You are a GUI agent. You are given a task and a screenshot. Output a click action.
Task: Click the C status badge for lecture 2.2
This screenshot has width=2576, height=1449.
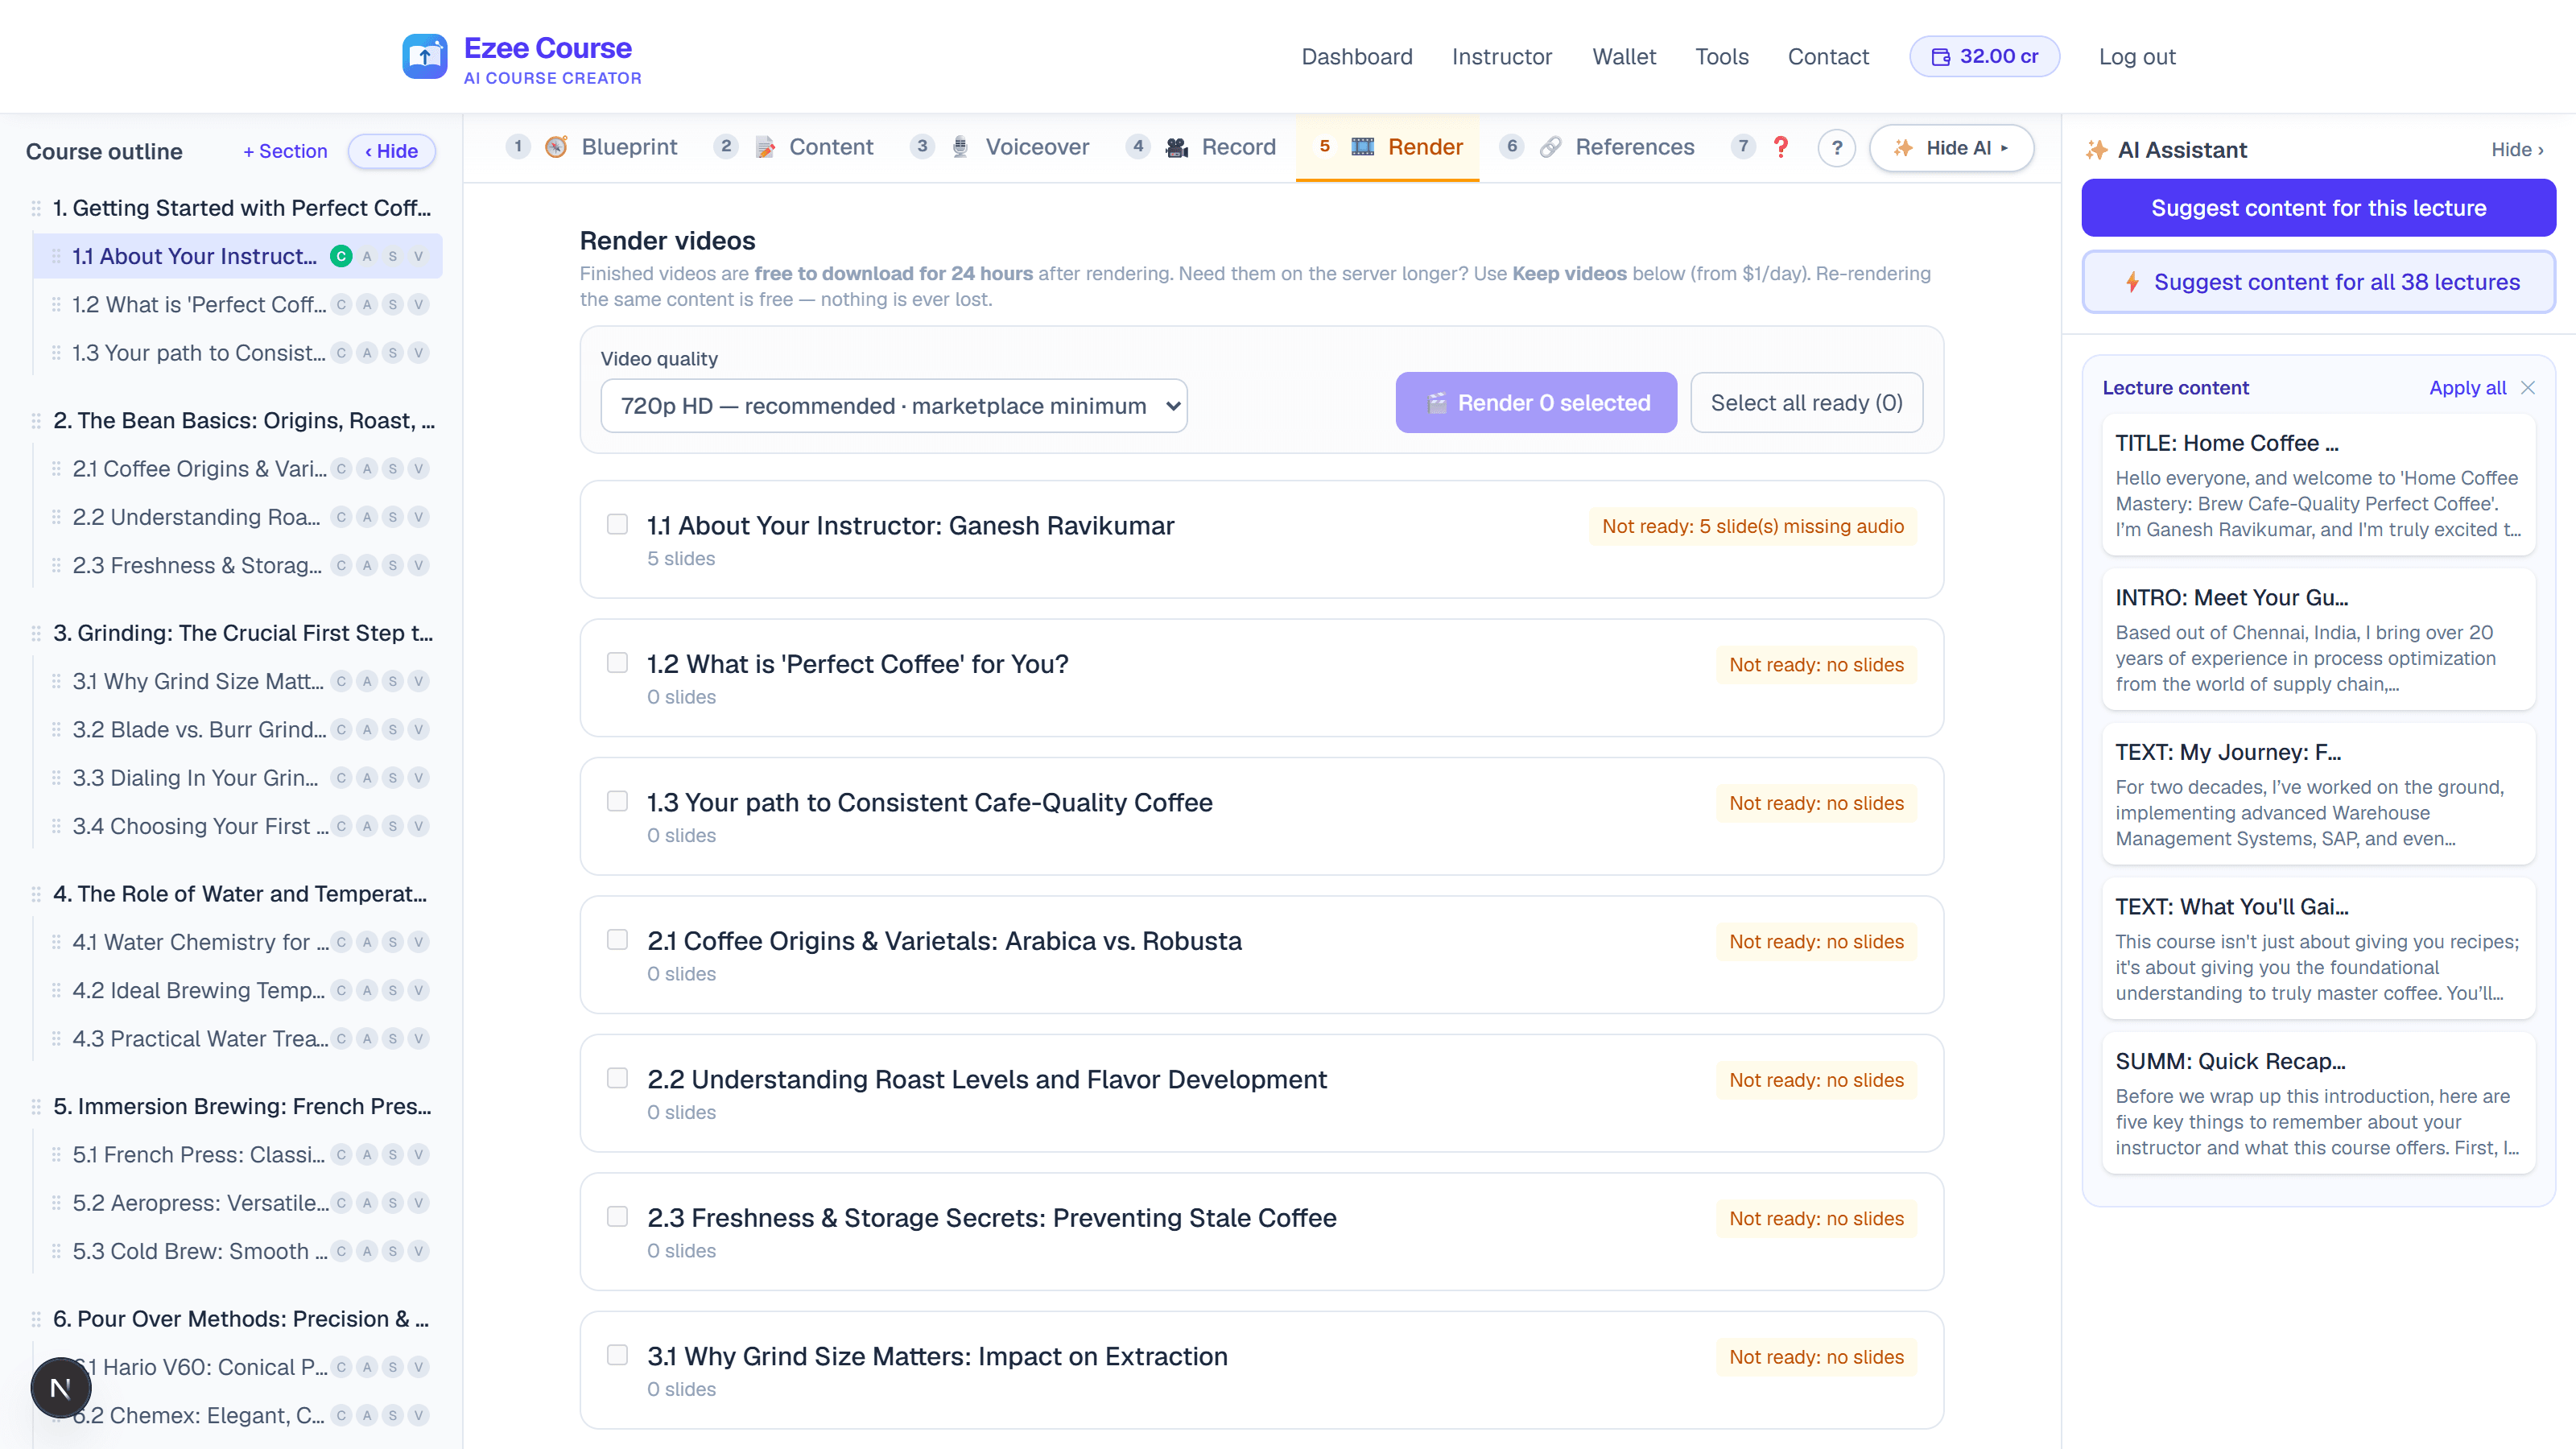(341, 517)
